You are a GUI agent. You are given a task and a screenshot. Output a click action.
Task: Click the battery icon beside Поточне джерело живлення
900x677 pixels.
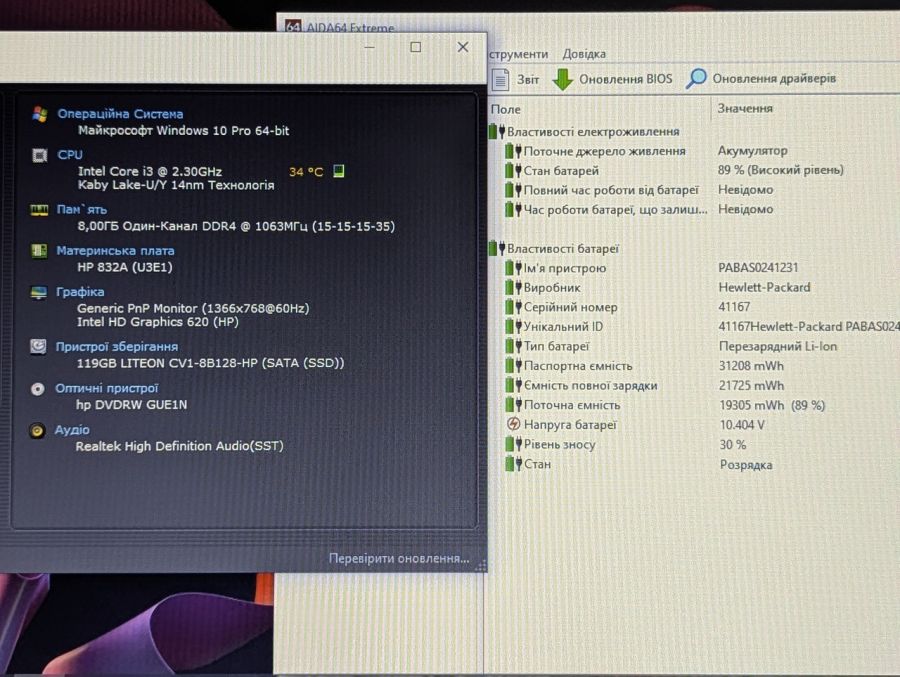(x=513, y=151)
